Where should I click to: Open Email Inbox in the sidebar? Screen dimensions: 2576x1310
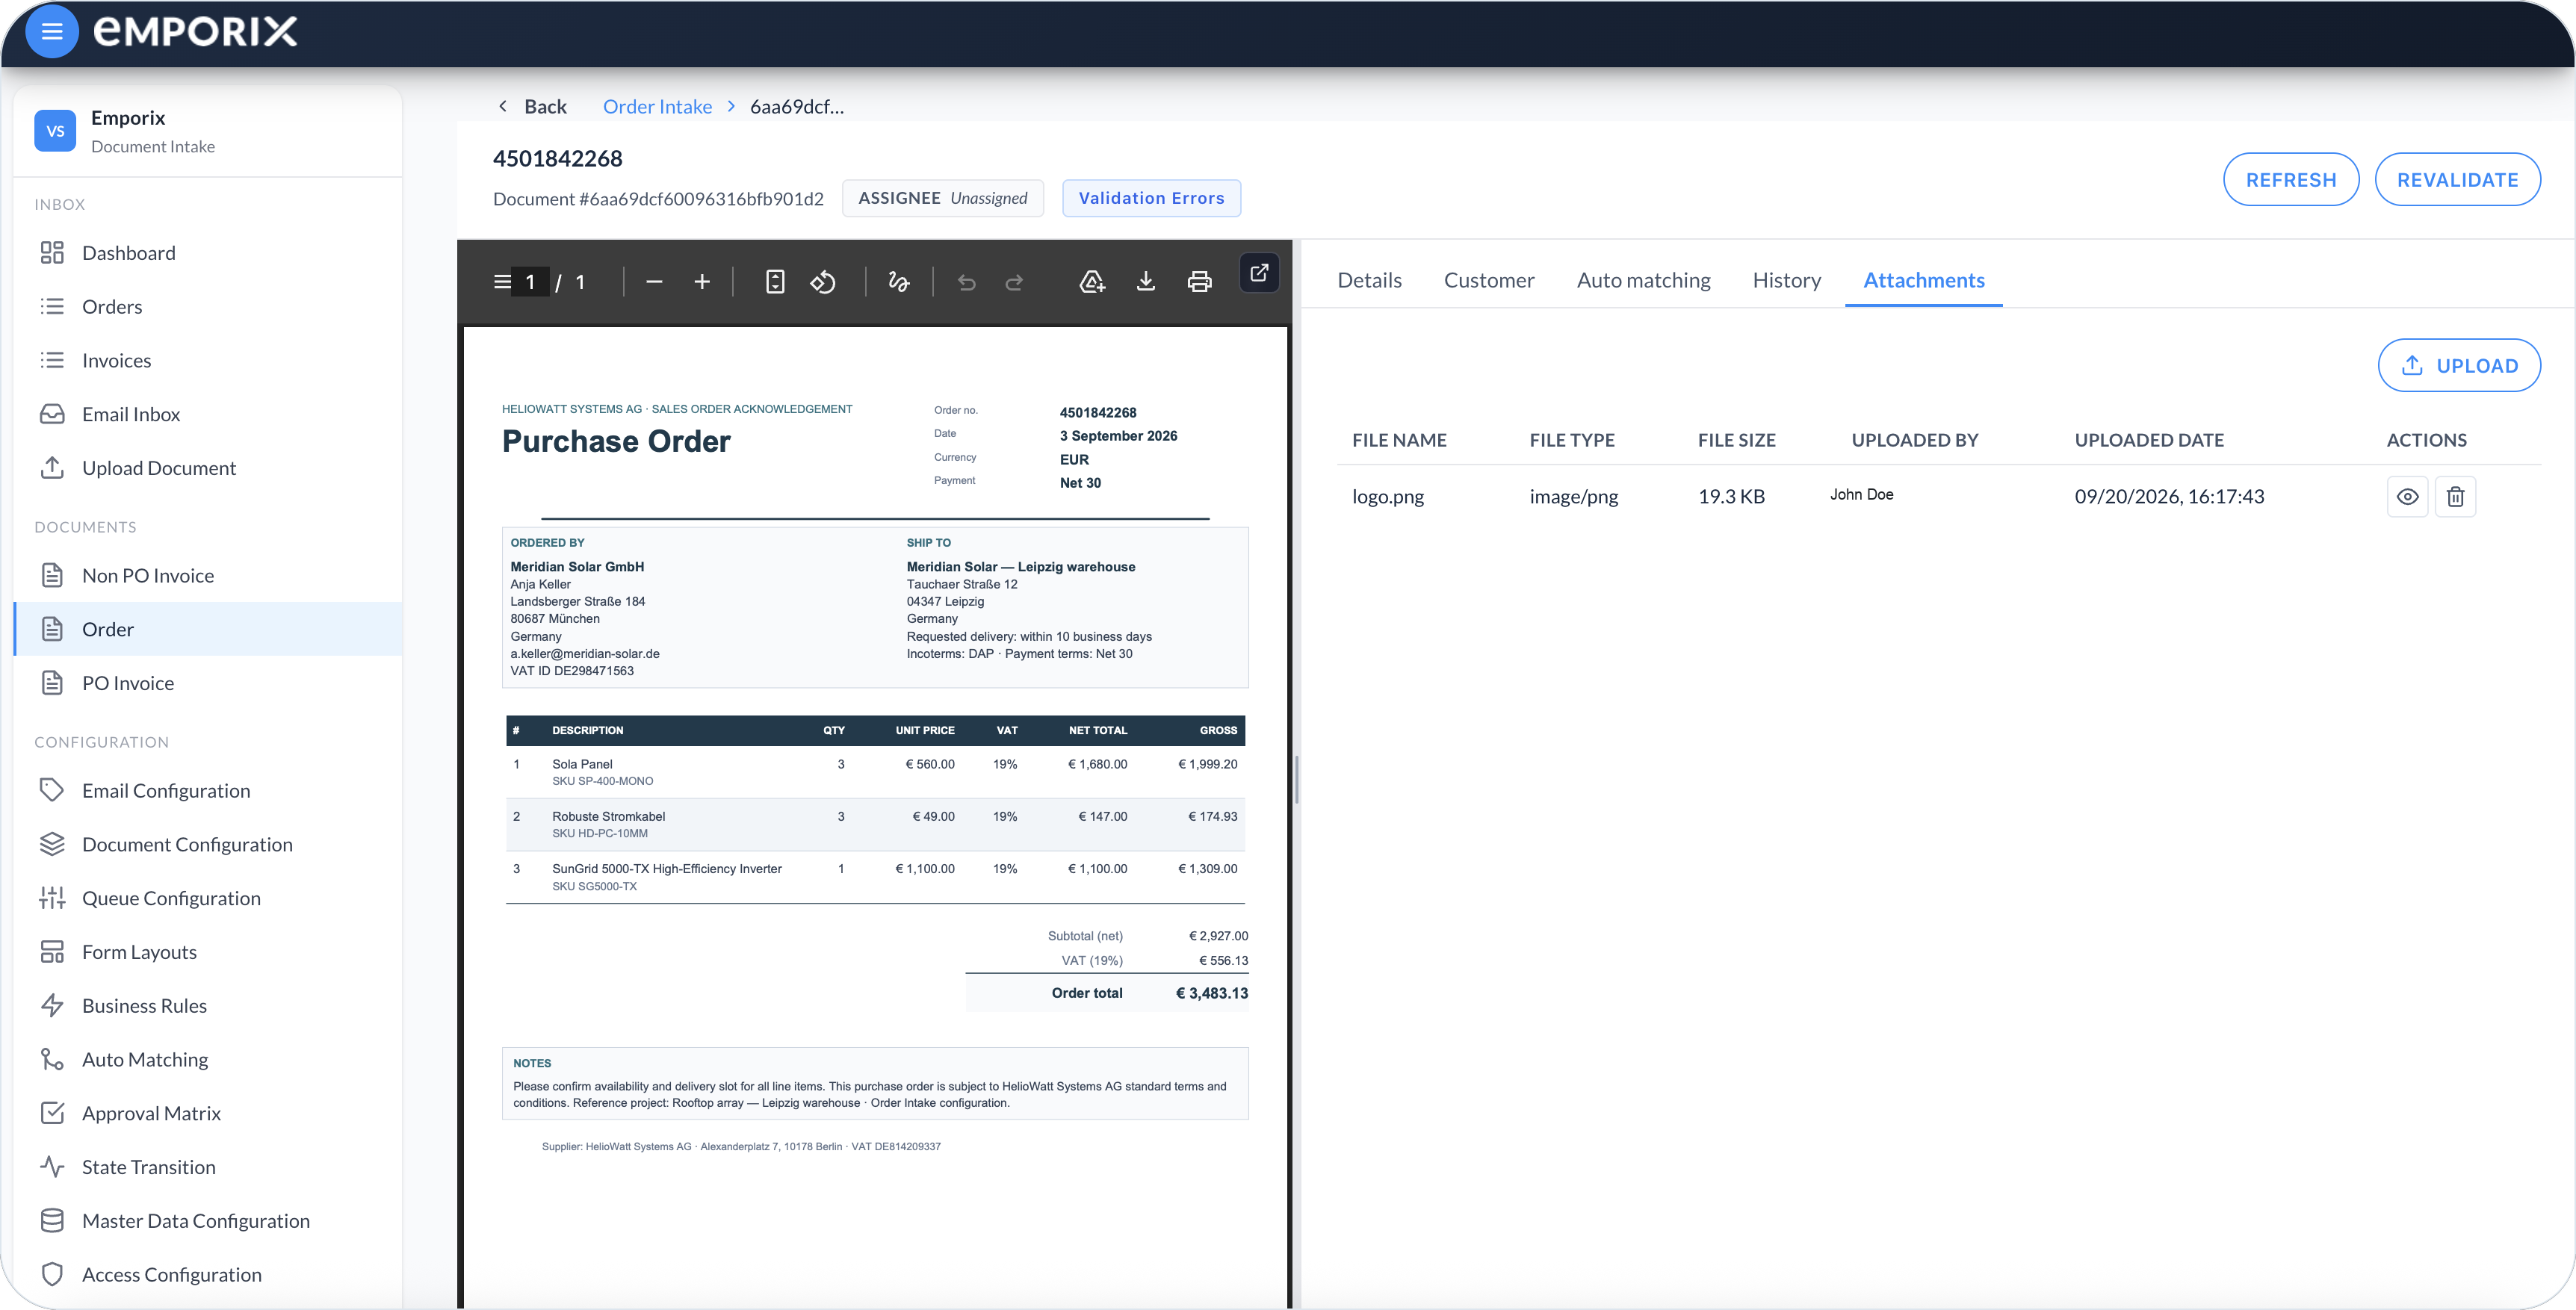click(208, 415)
